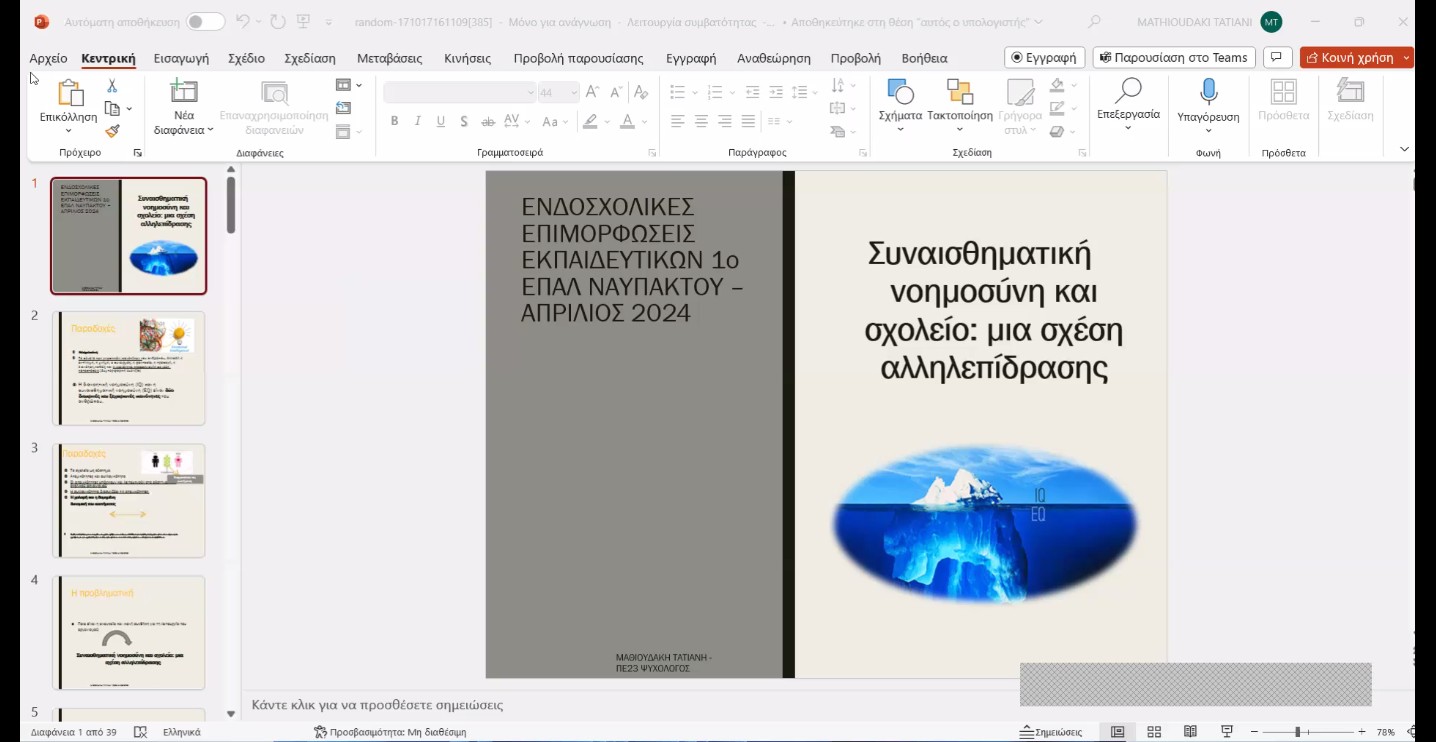Viewport: 1436px width, 742px height.
Task: Switch to Slide Sorter view icon
Action: (1154, 732)
